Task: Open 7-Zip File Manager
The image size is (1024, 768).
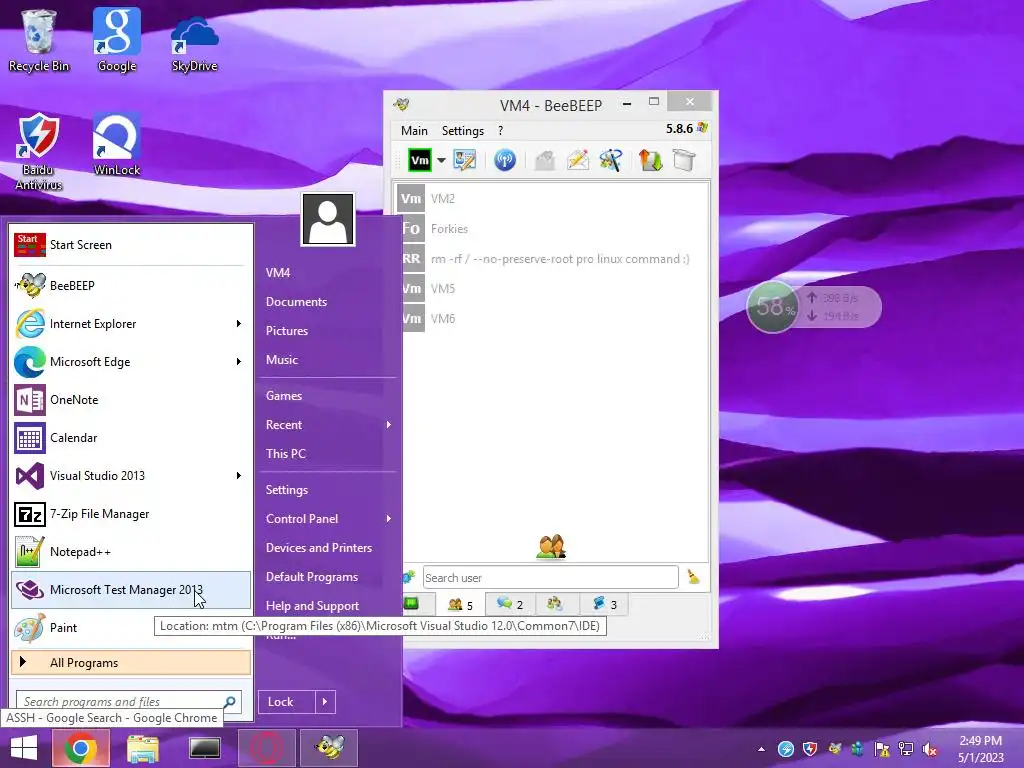Action: pos(131,514)
